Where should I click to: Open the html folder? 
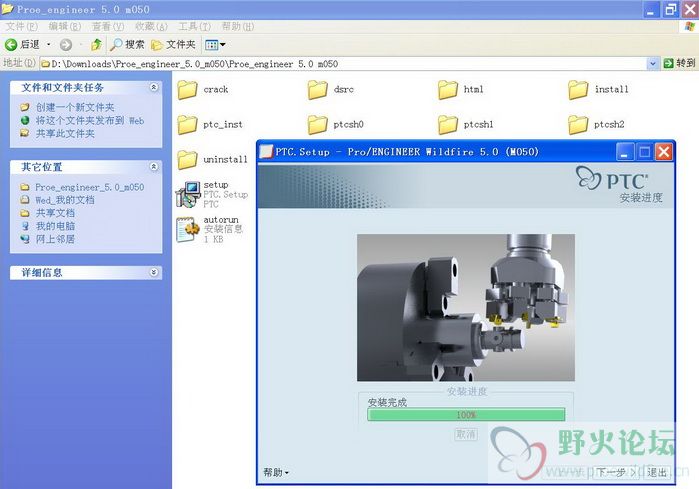point(461,90)
